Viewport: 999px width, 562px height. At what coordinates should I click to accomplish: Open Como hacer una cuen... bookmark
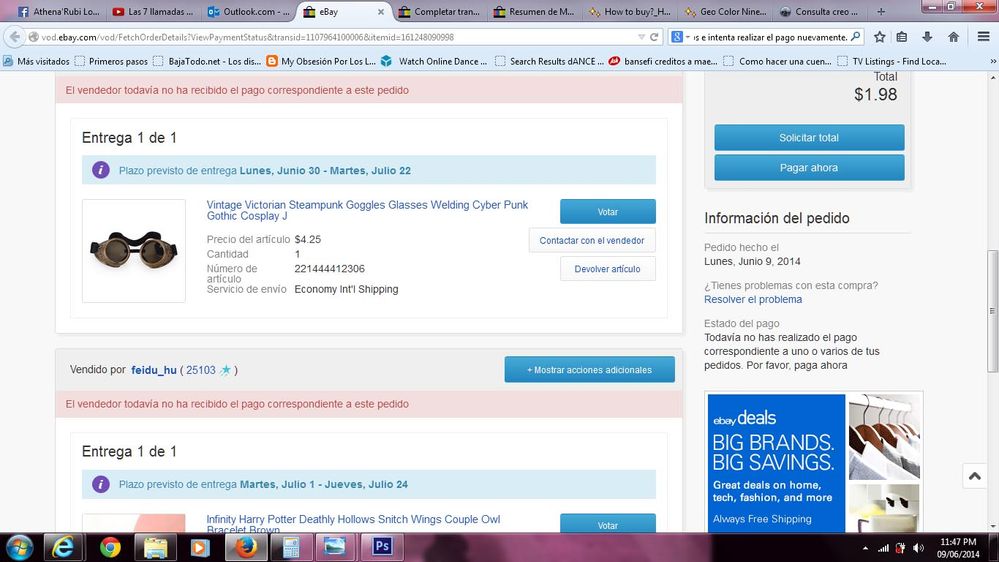pyautogui.click(x=777, y=61)
